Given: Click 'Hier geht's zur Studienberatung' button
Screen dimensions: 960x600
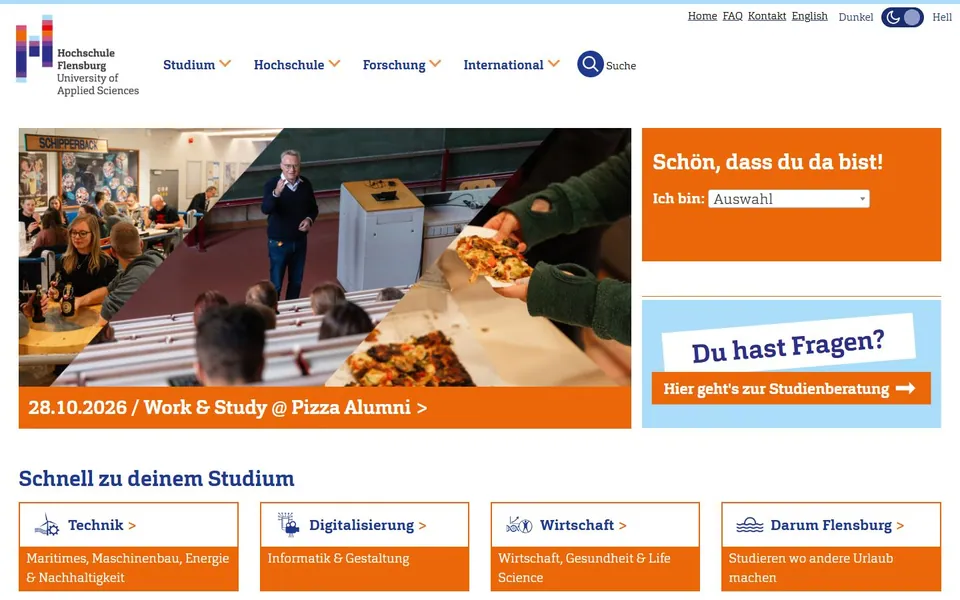Looking at the screenshot, I should (x=791, y=388).
